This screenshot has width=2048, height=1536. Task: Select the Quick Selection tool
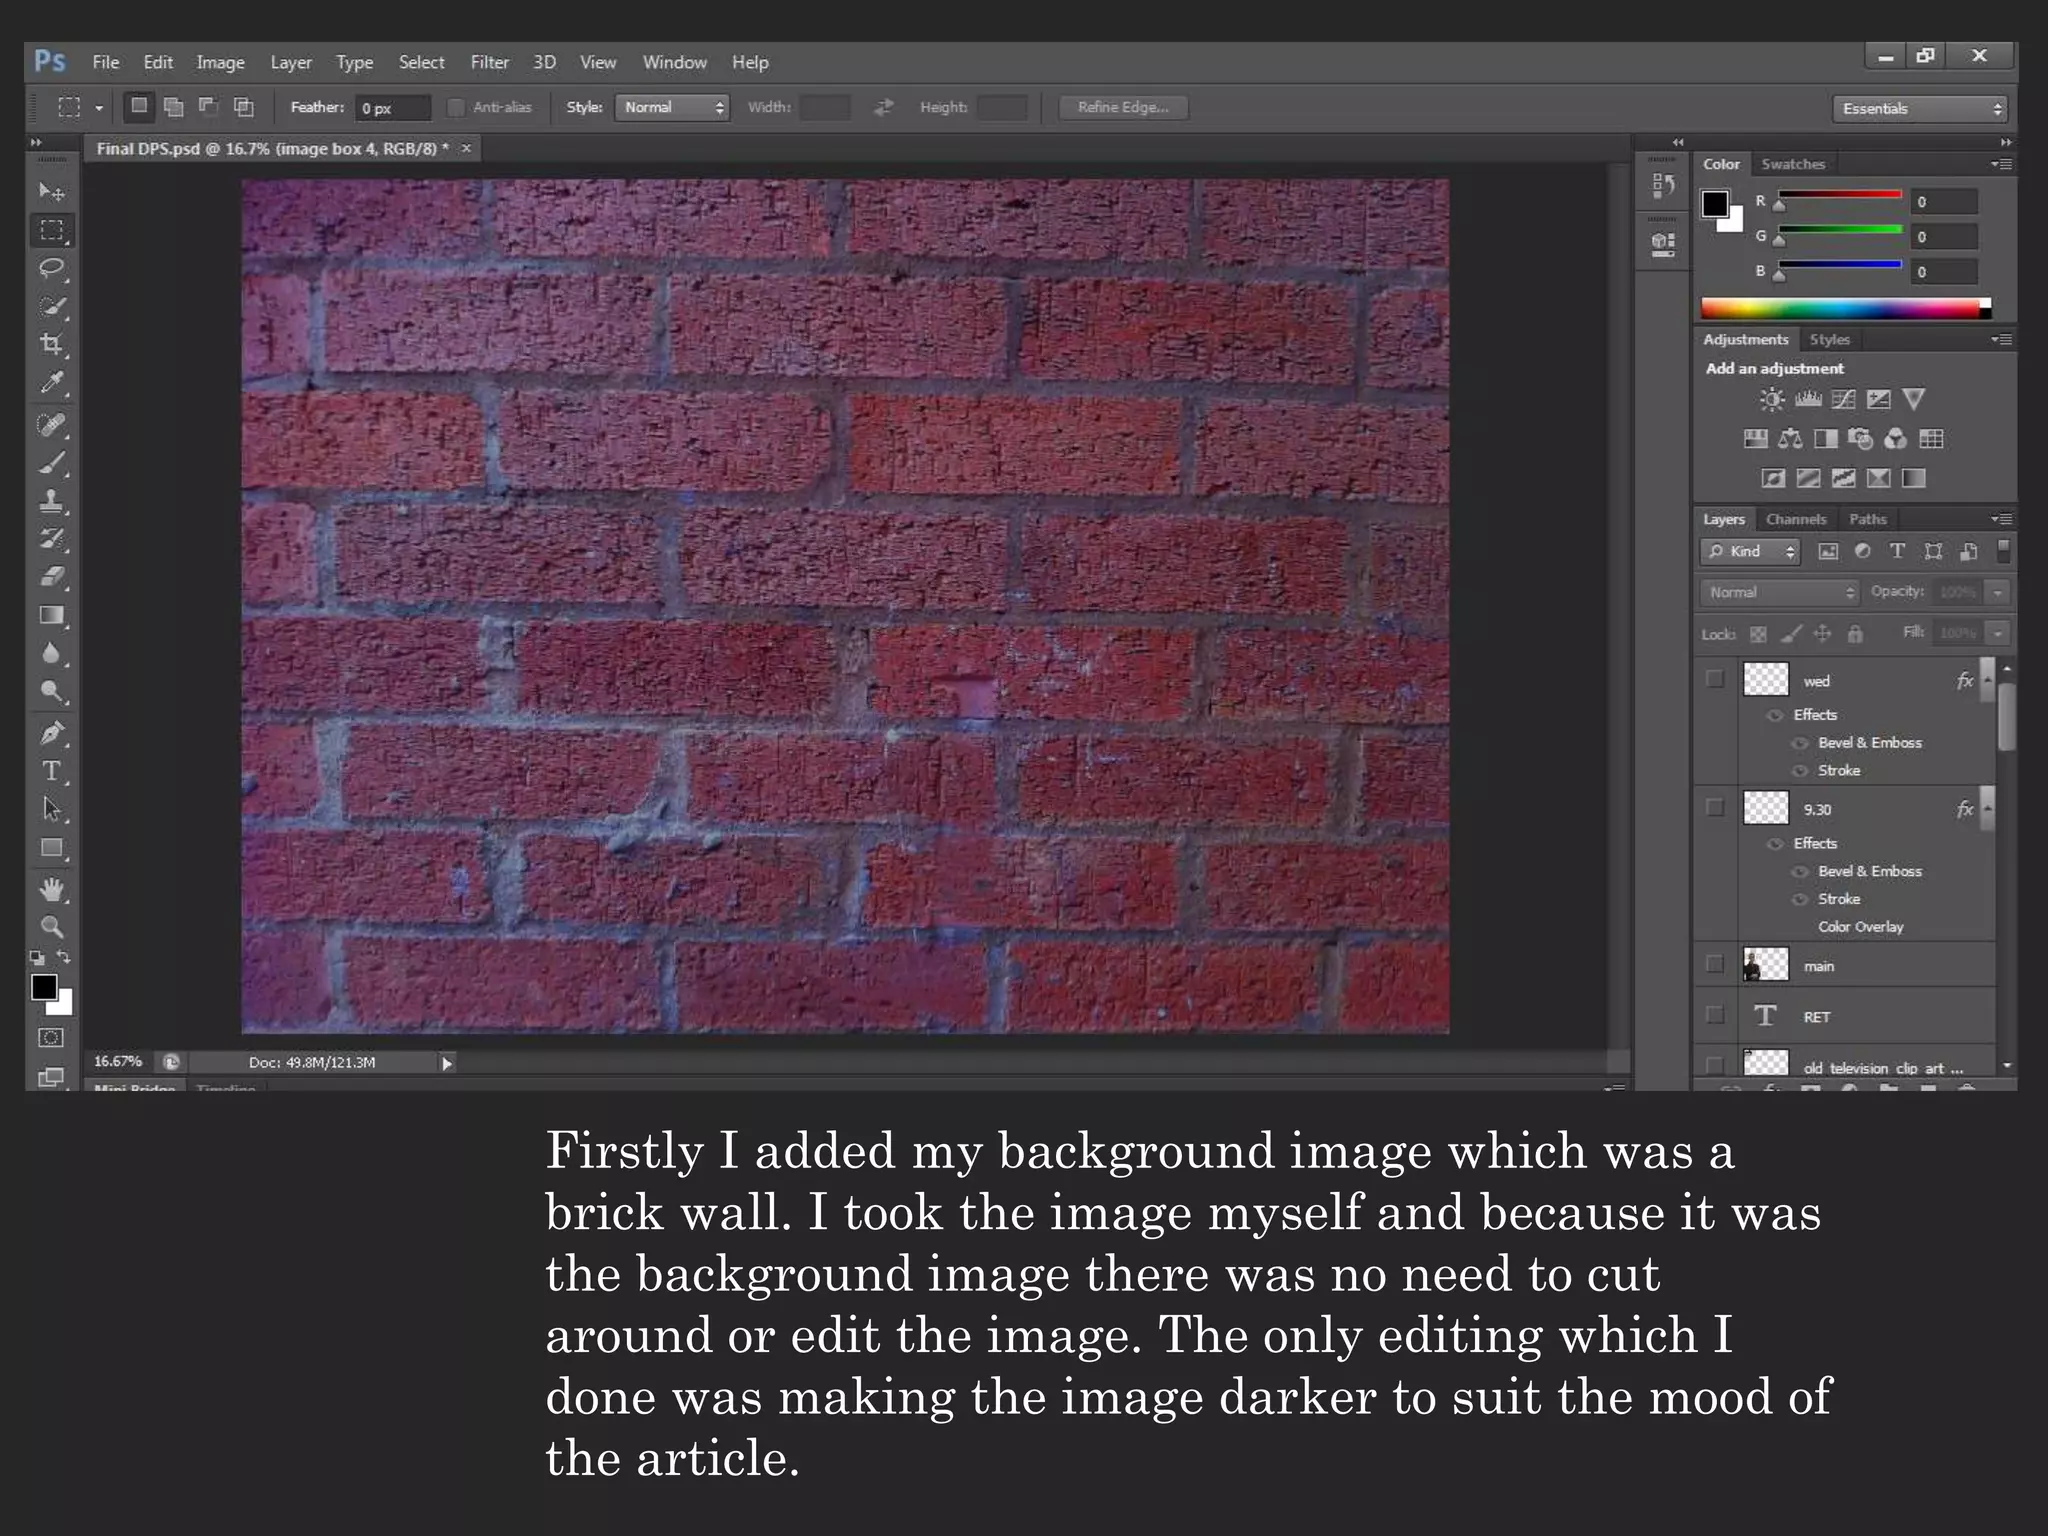click(51, 306)
